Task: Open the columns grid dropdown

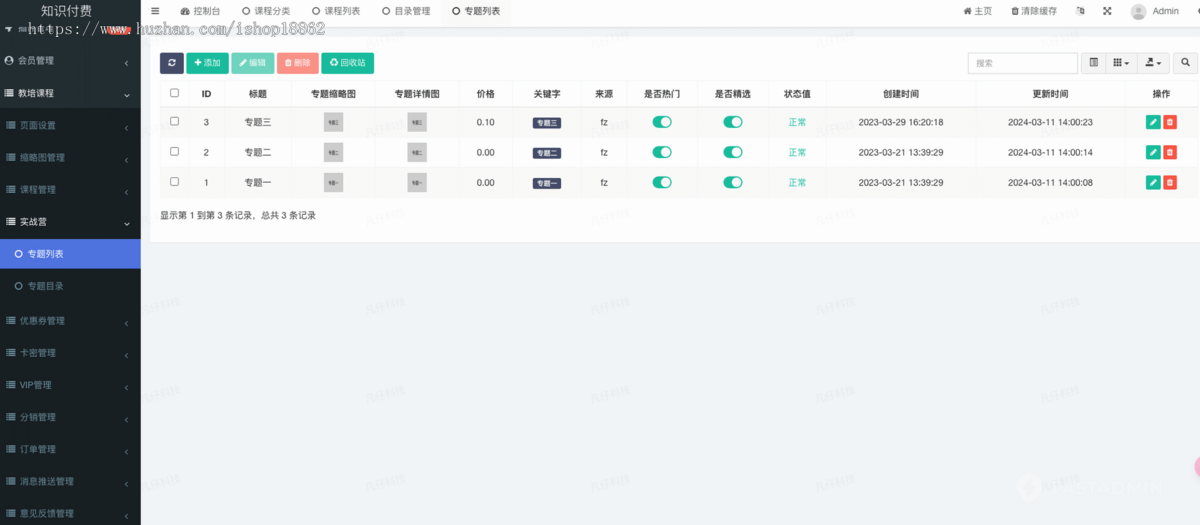Action: click(x=1121, y=63)
